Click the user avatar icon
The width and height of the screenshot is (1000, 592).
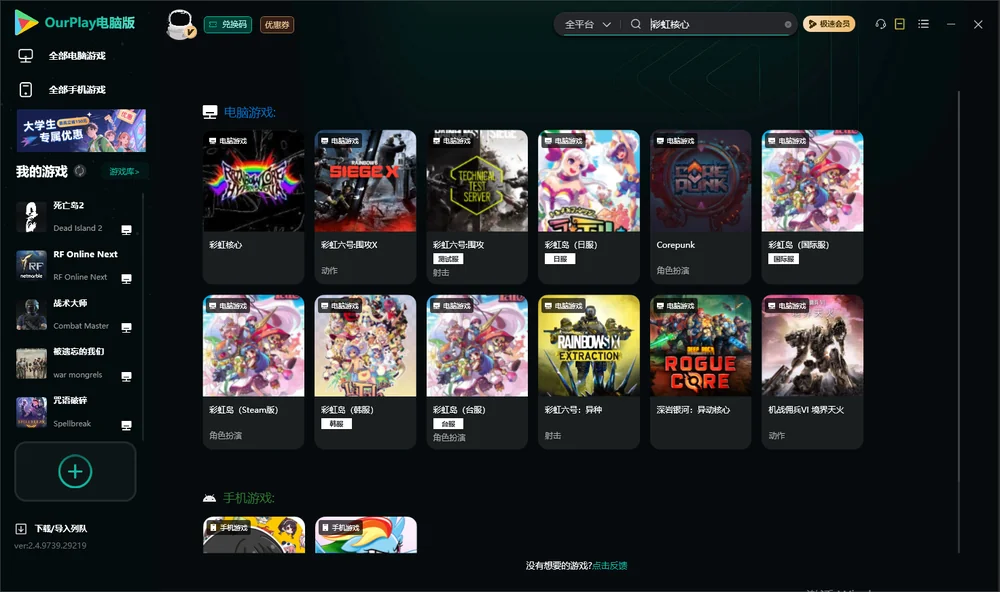[x=180, y=24]
